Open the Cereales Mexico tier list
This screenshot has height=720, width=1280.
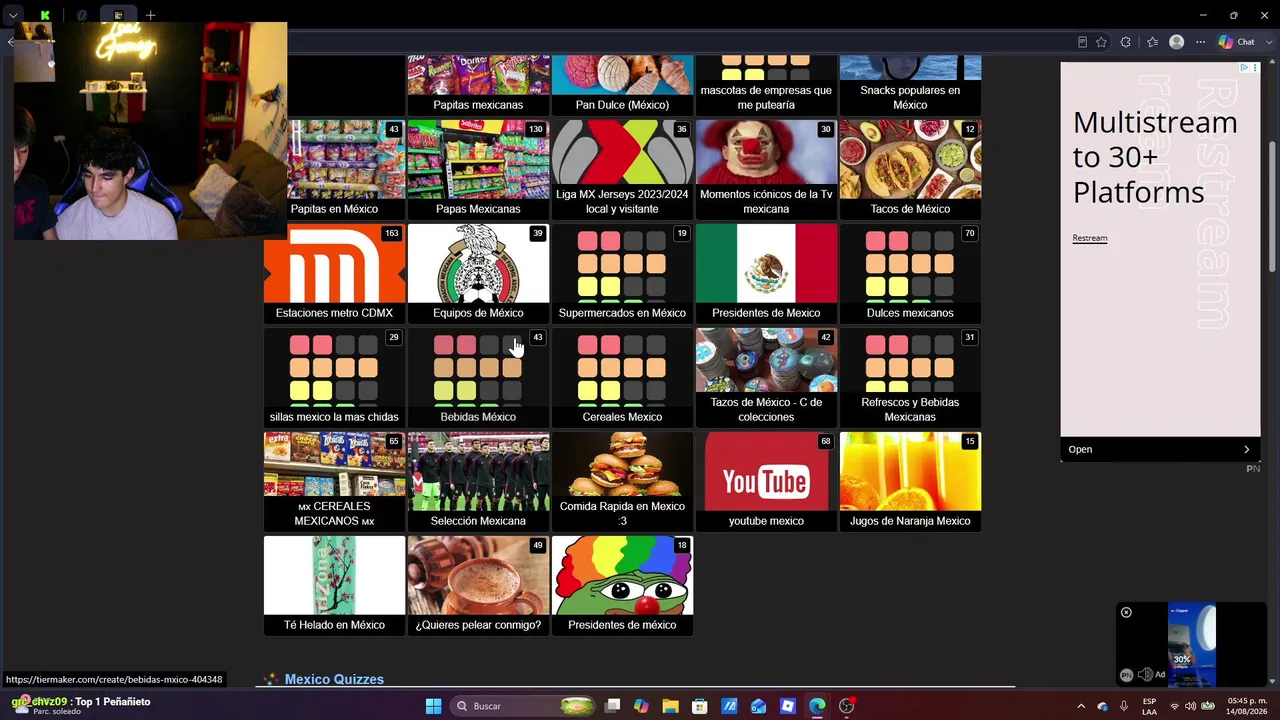tap(622, 377)
